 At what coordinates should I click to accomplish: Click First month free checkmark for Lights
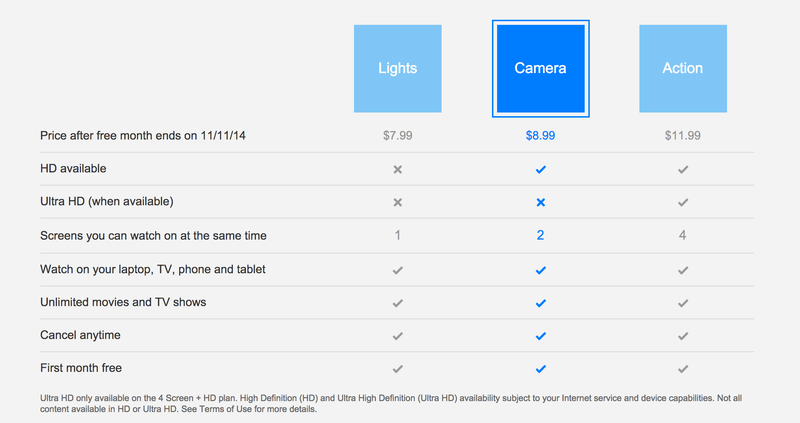[x=398, y=369]
